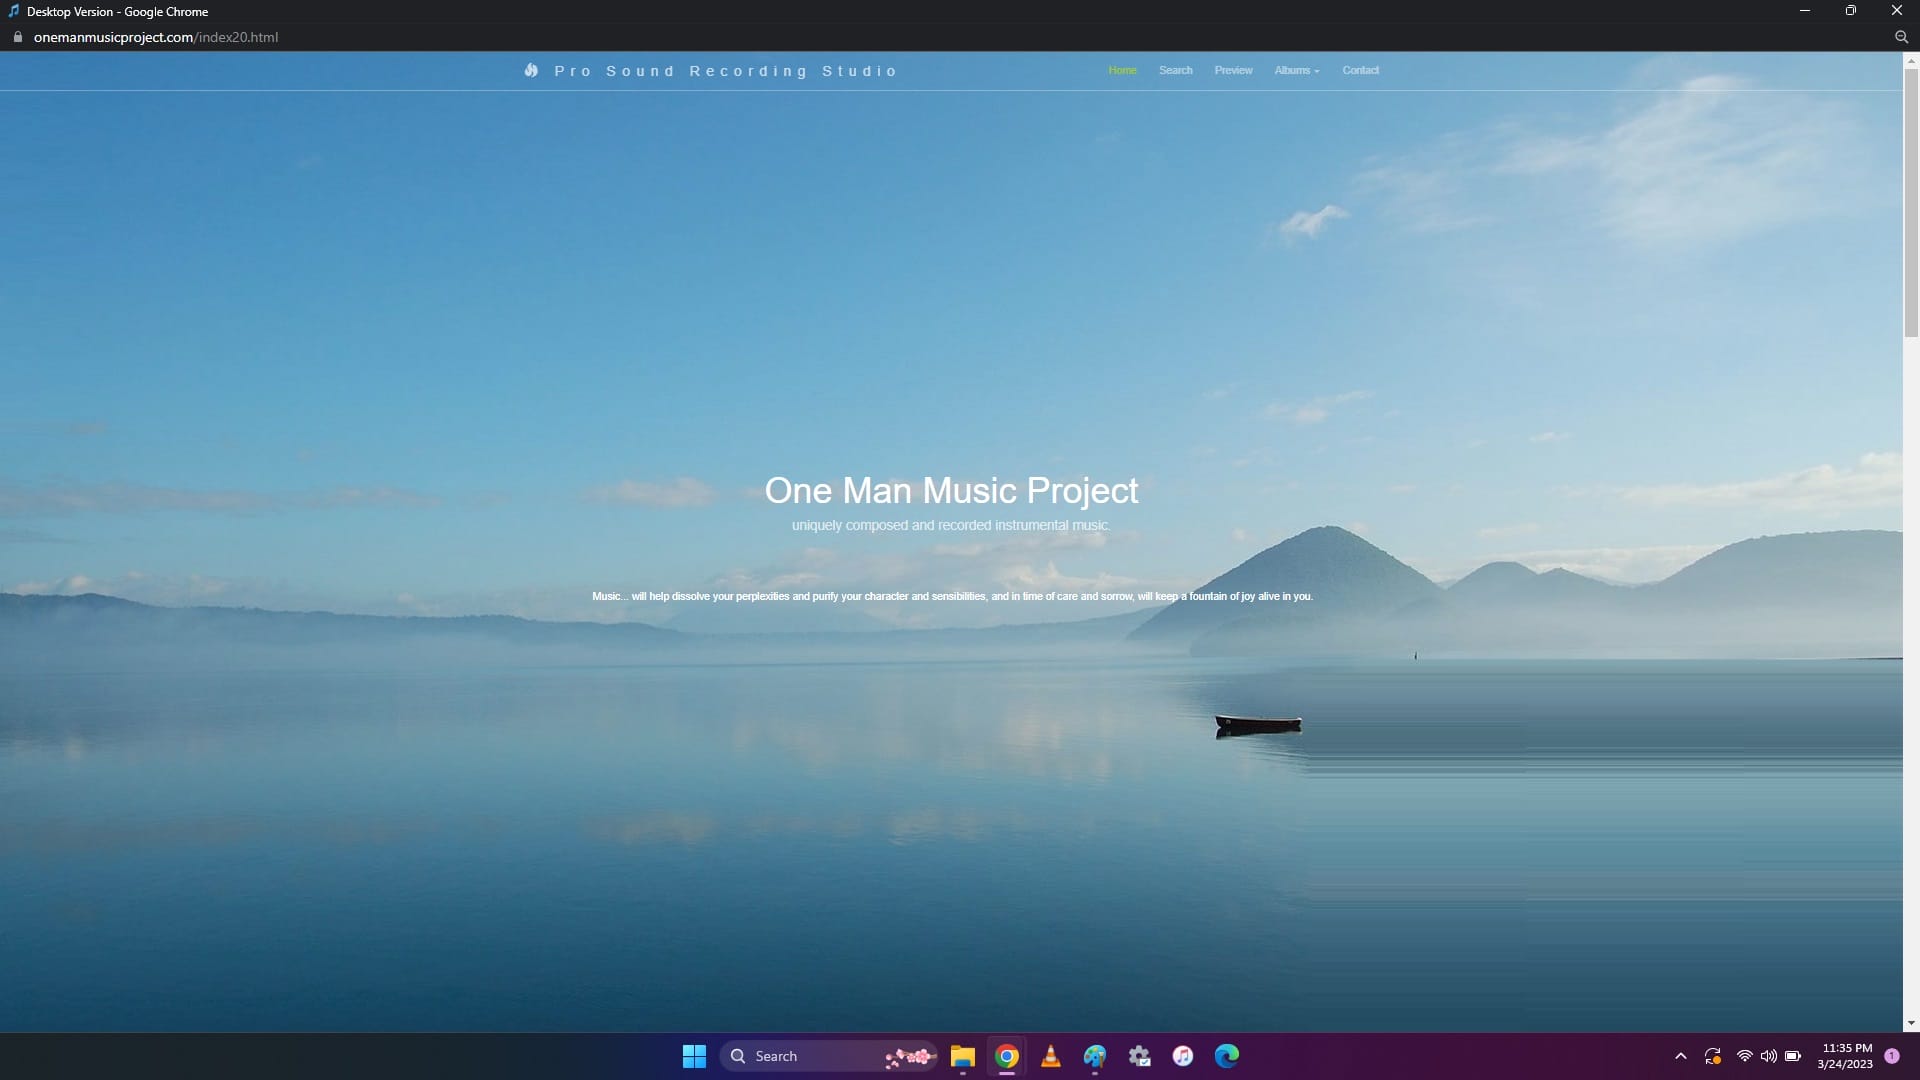Open the Preview nav link
Viewport: 1920px width, 1080px height.
(x=1233, y=70)
